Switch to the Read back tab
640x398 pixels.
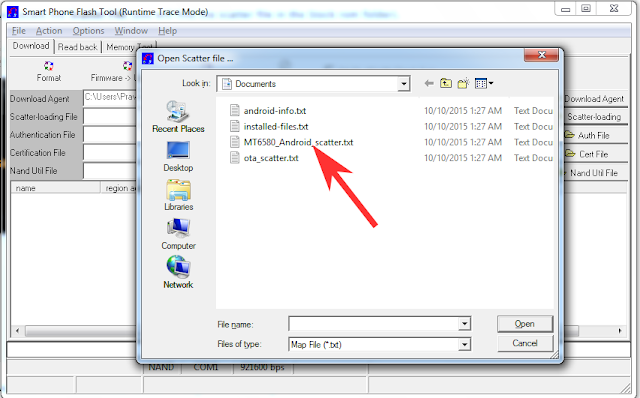[78, 47]
